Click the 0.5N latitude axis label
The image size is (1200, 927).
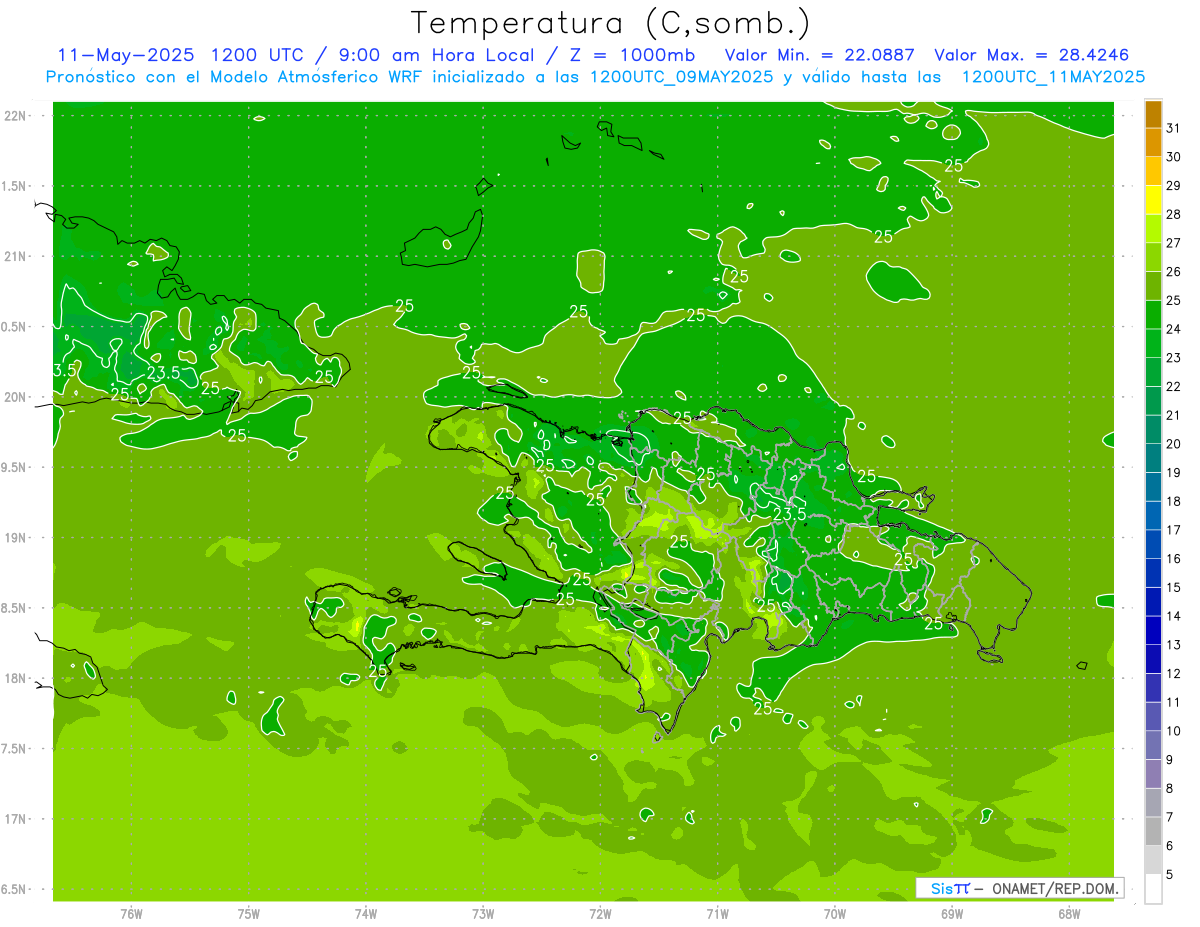pos(15,327)
